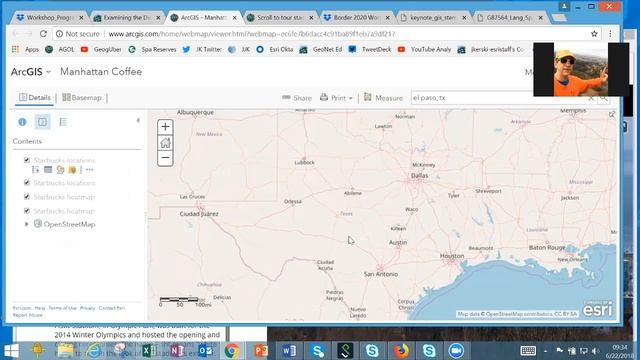The width and height of the screenshot is (640, 360).
Task: Open the Measure tool
Action: click(x=383, y=98)
